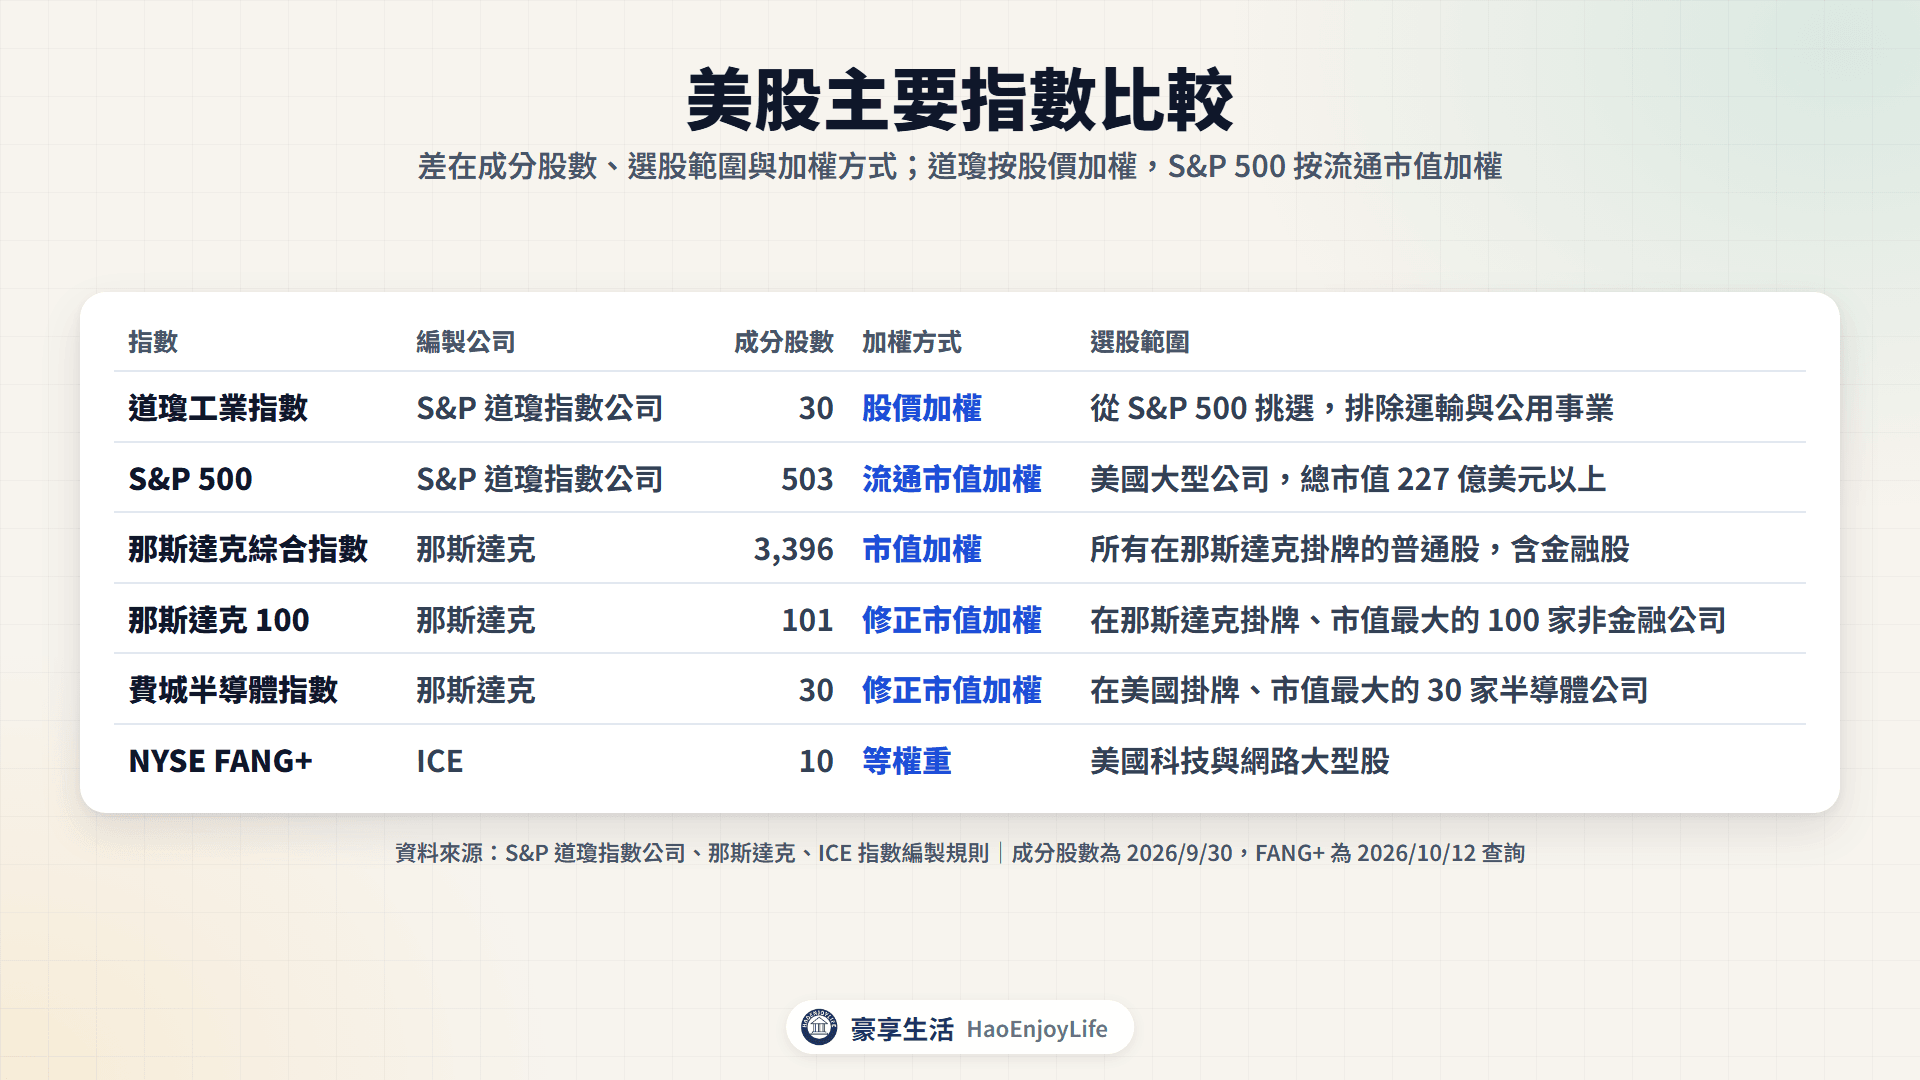Click the constituent count 3,396

(x=794, y=550)
